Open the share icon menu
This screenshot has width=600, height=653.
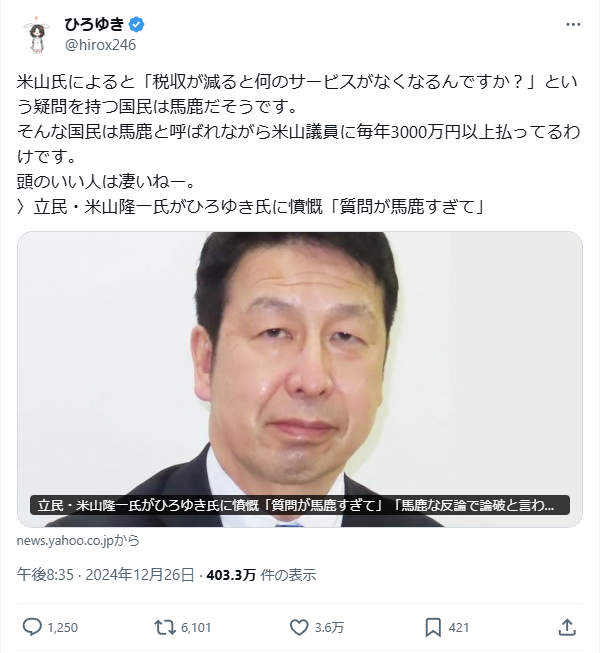pos(567,627)
